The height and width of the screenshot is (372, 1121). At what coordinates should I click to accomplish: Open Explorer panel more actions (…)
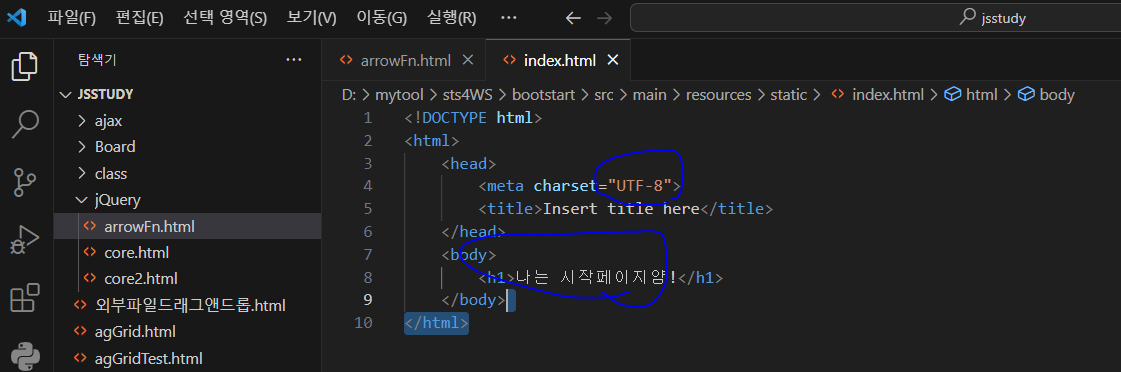(293, 60)
